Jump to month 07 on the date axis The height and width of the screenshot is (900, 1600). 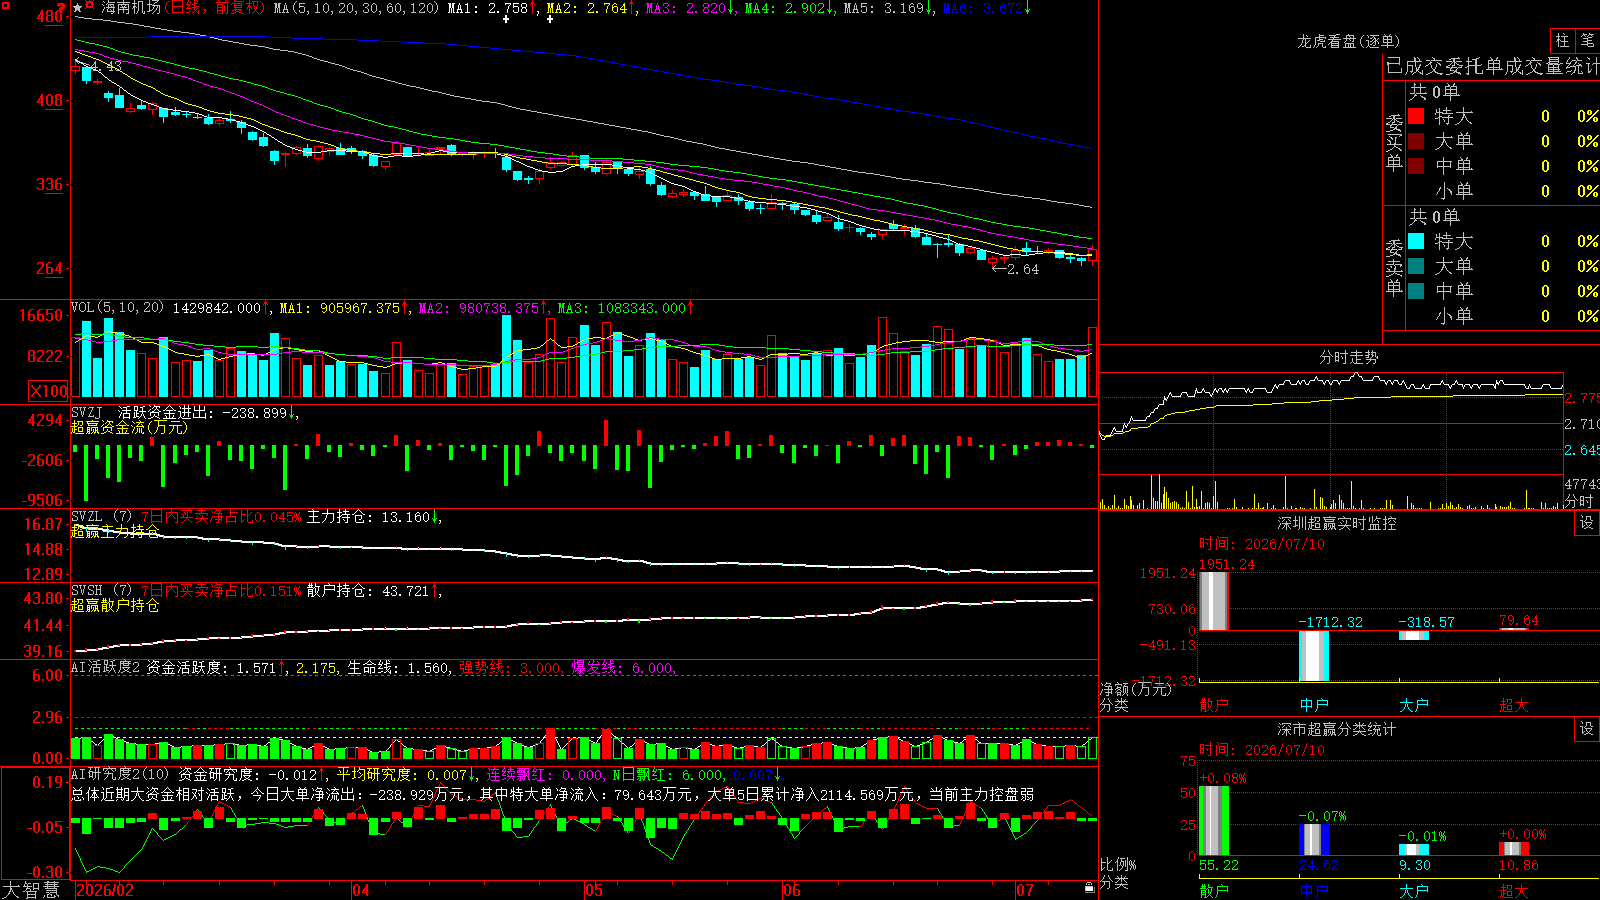[x=1025, y=890]
